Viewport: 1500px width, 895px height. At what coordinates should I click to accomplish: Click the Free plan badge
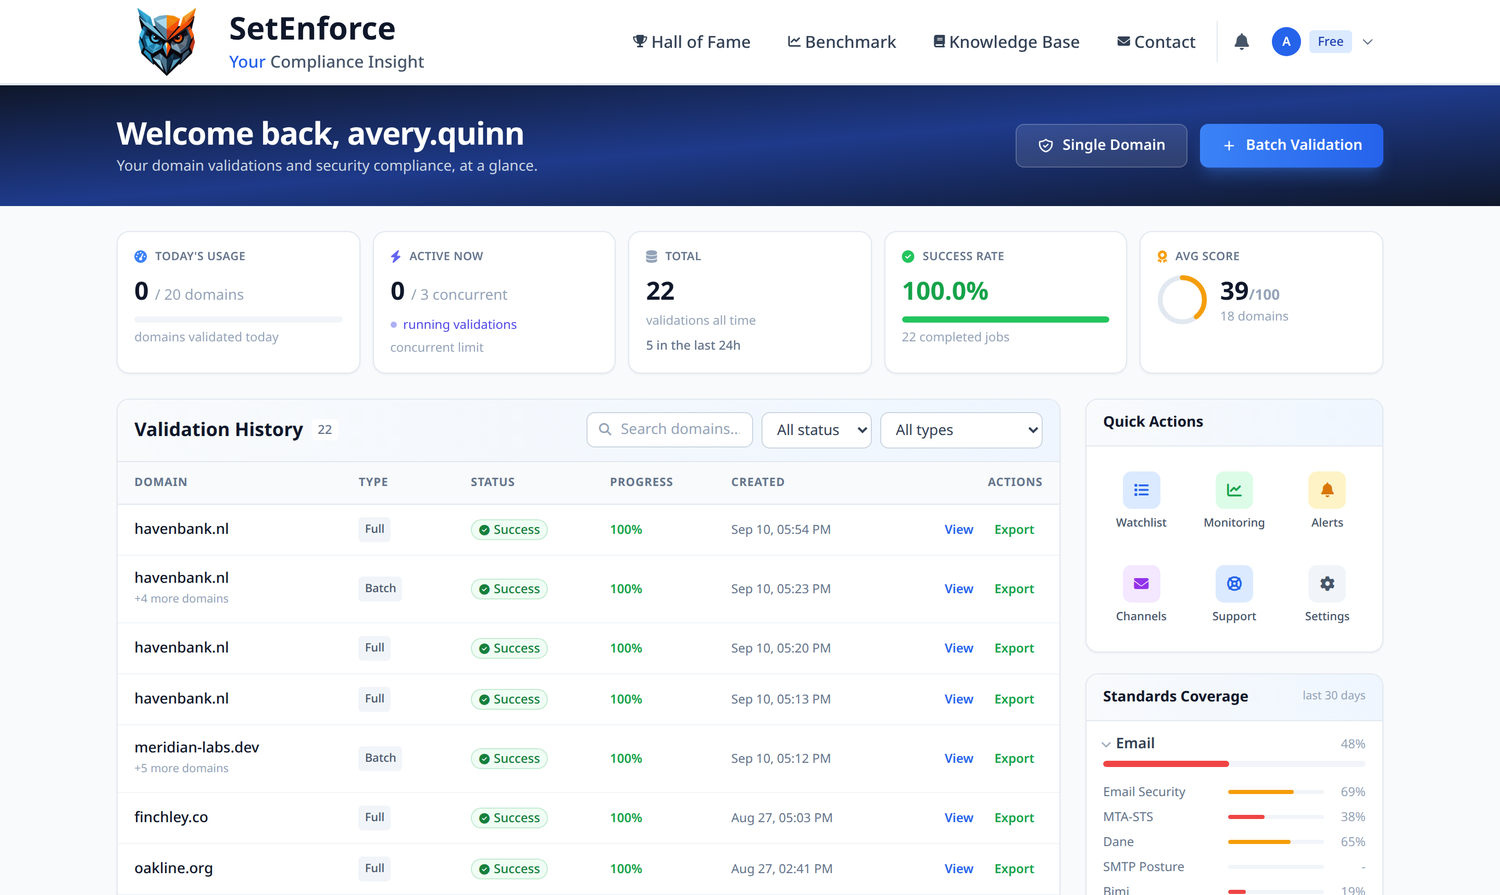(x=1330, y=42)
